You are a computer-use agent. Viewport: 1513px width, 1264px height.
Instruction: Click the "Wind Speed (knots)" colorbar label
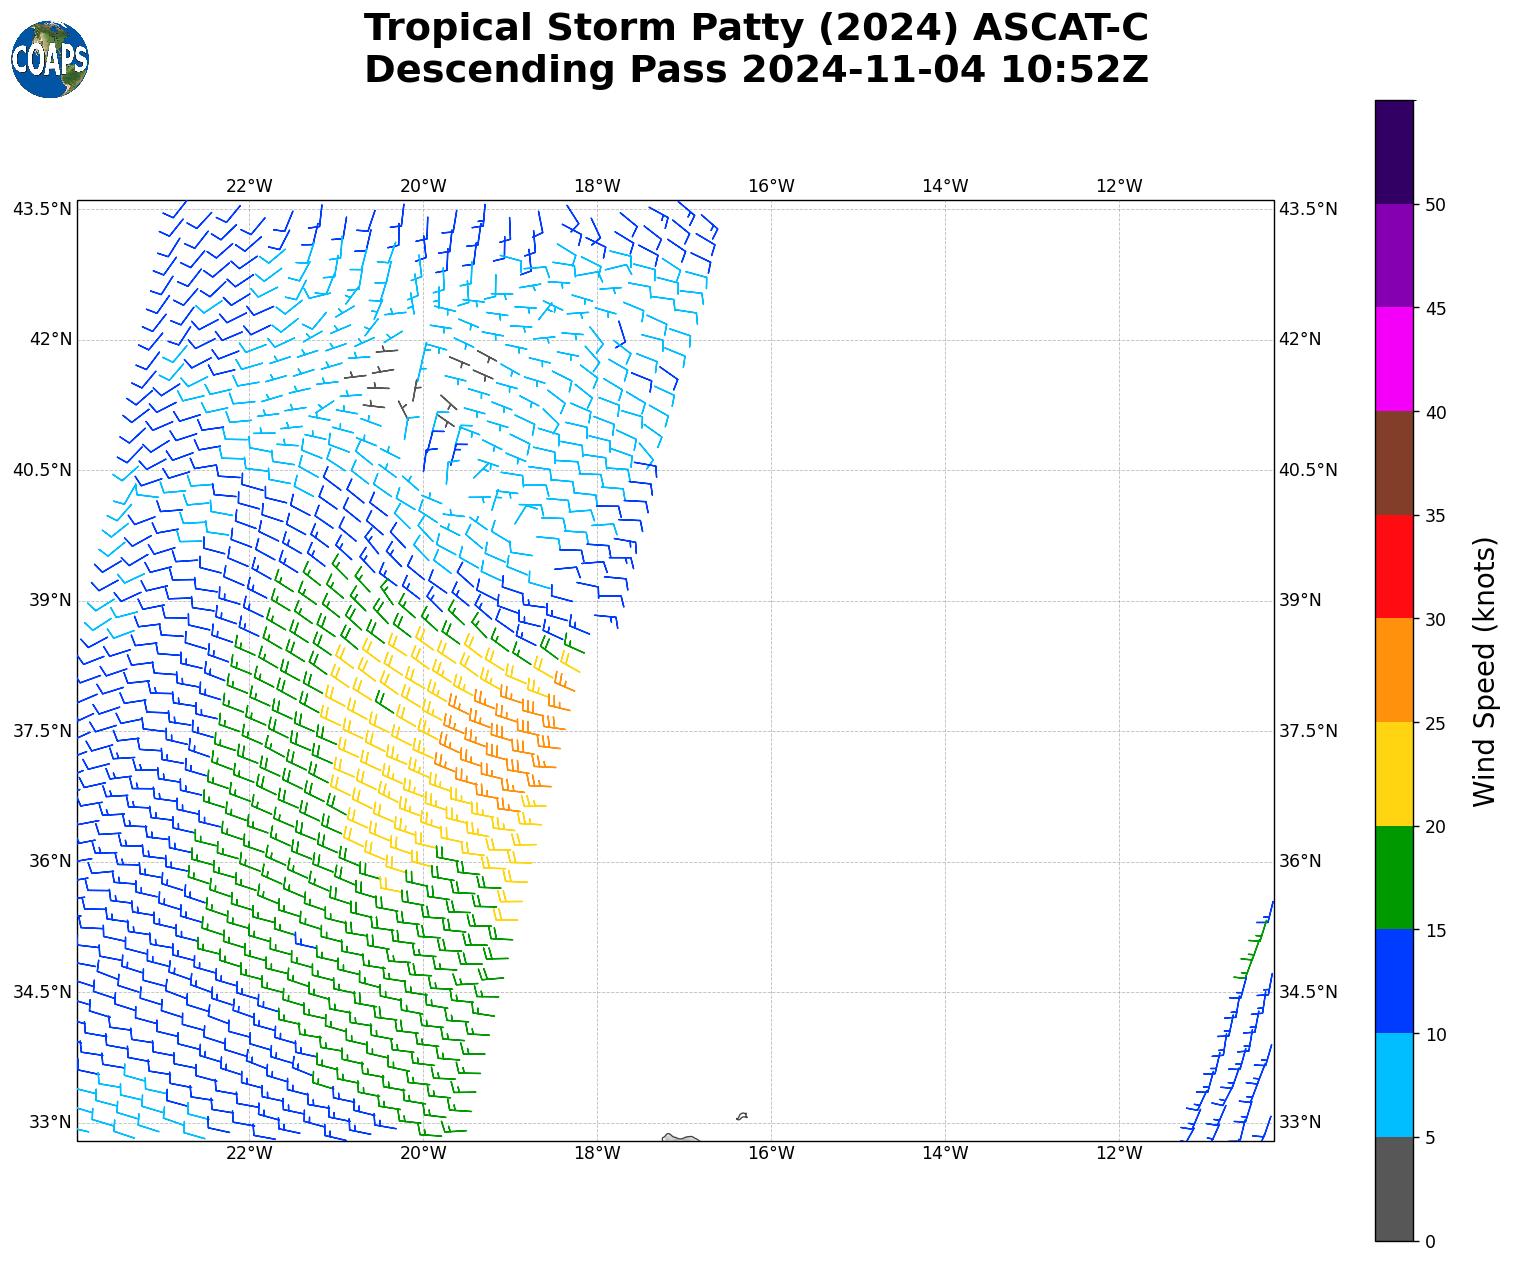click(x=1485, y=671)
